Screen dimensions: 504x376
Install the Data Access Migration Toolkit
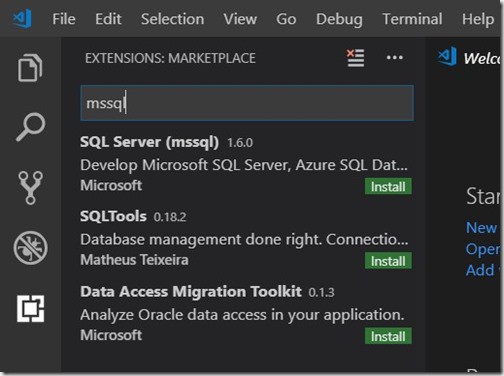click(x=388, y=336)
